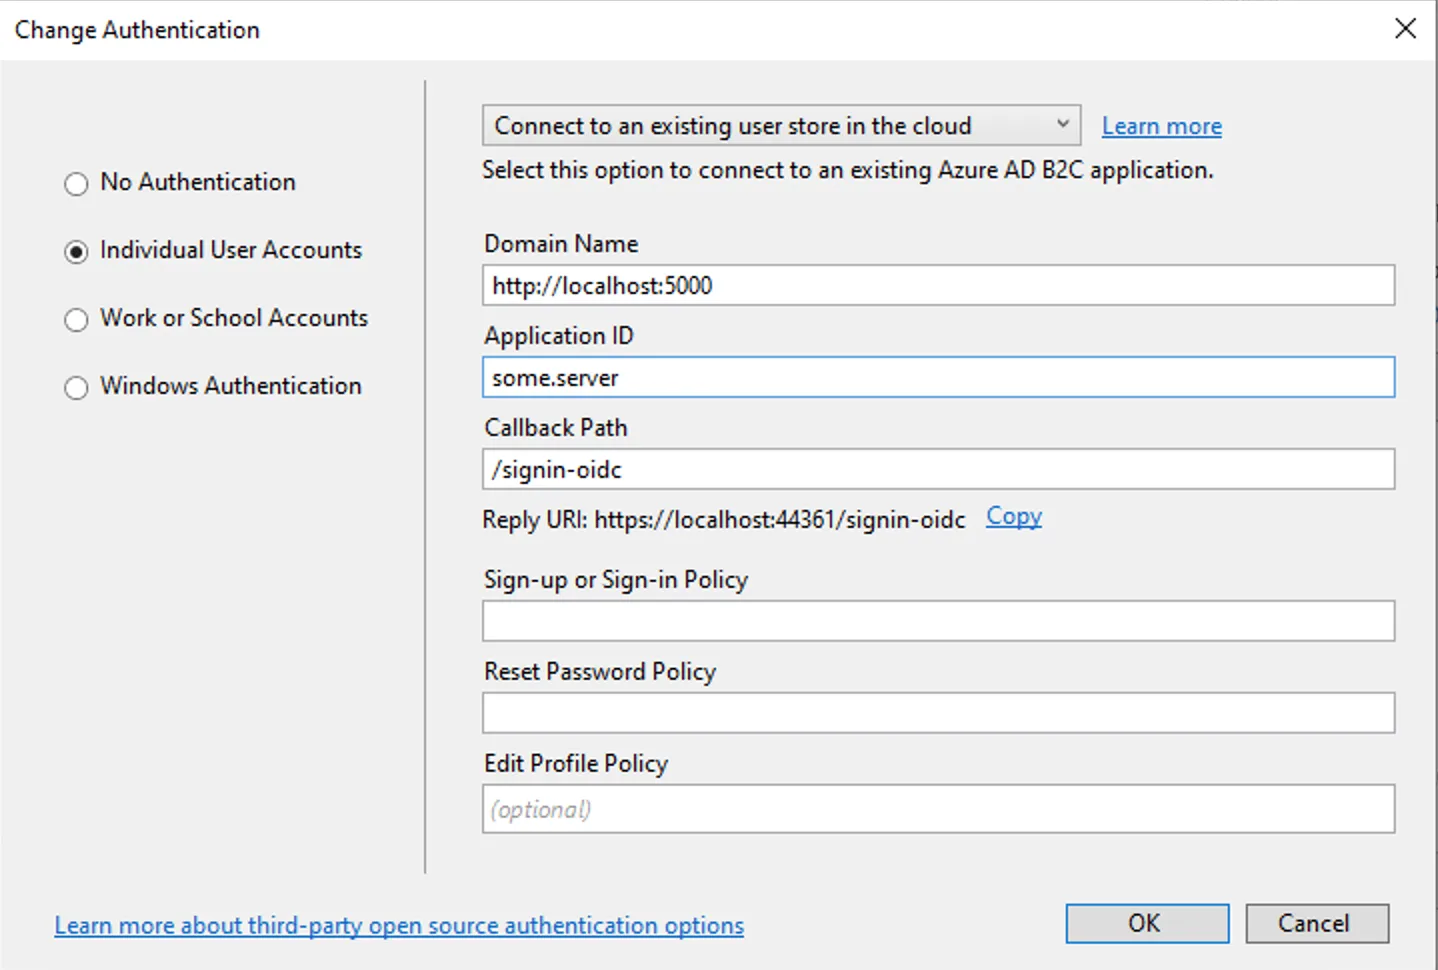Viewport: 1438px width, 970px height.
Task: Select the No Authentication option
Action: pyautogui.click(x=77, y=184)
